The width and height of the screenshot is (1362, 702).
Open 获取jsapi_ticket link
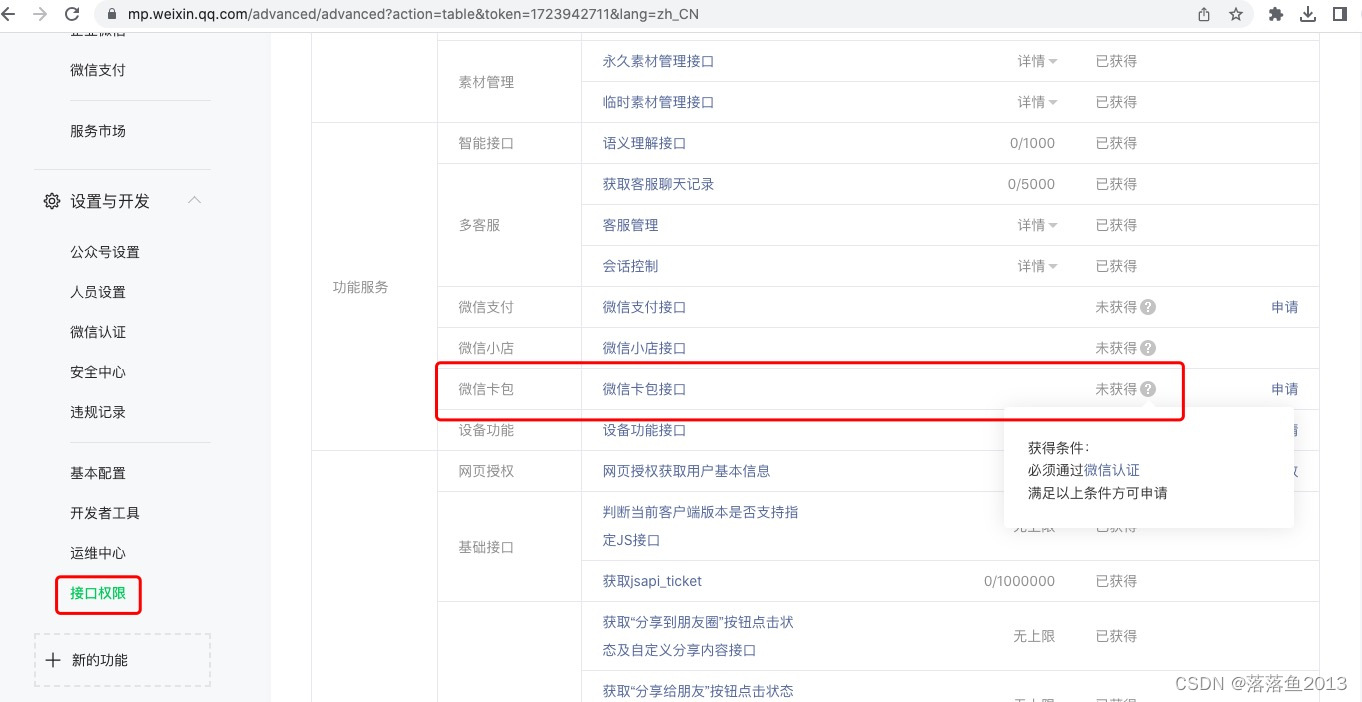[x=652, y=581]
